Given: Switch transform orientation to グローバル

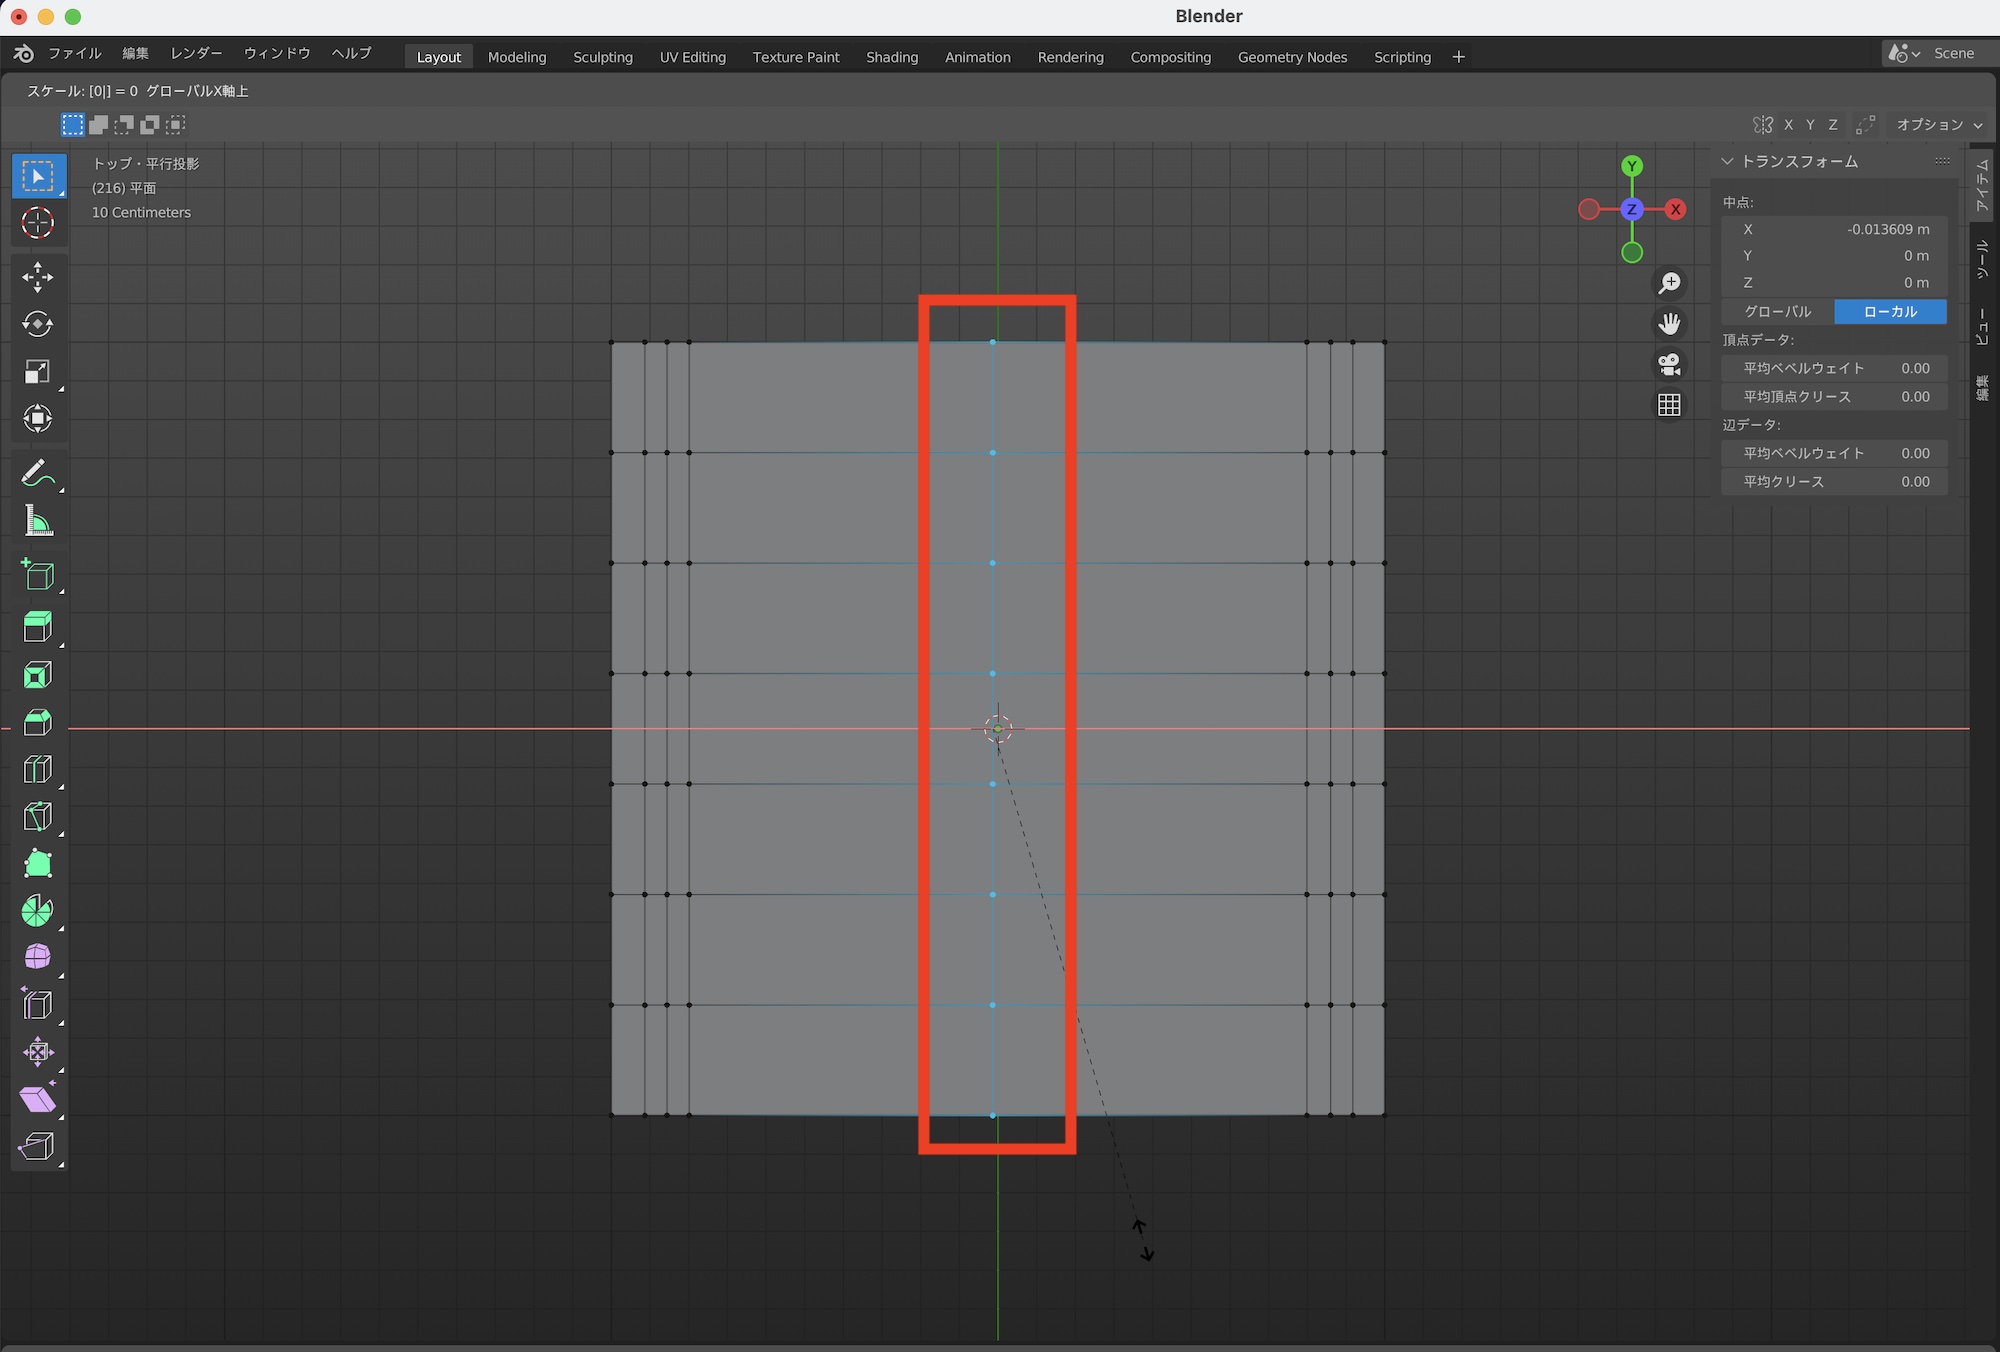Looking at the screenshot, I should [x=1777, y=312].
